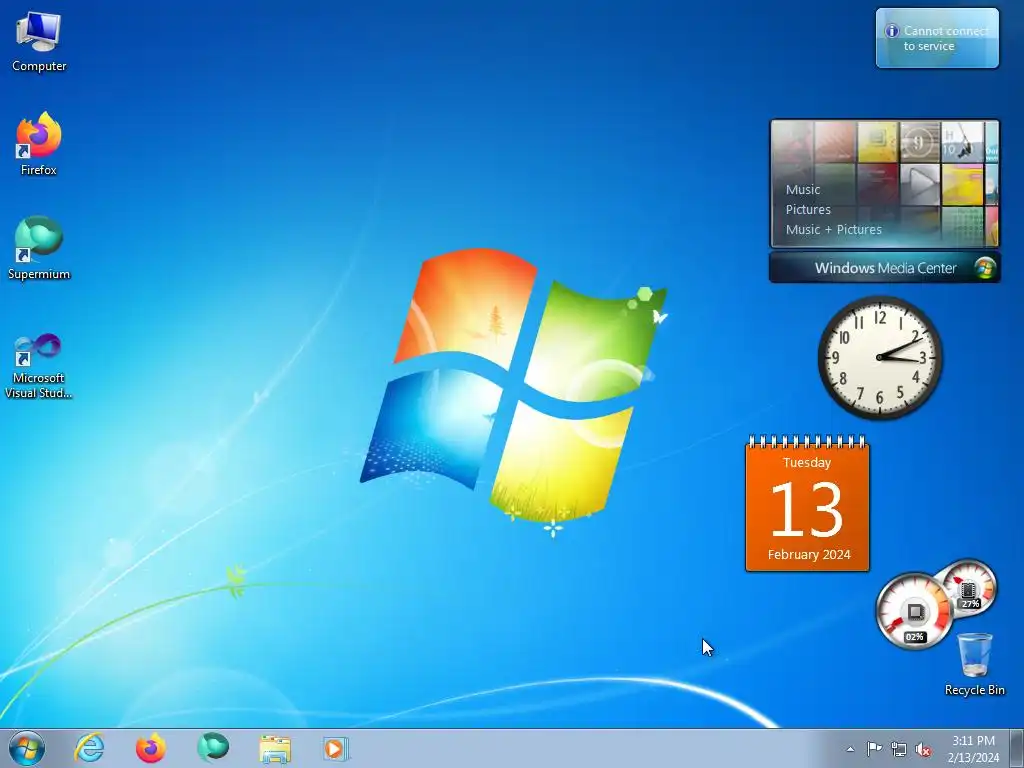Screen dimensions: 1024x768
Task: Click the CPU meter dial showing 02%
Action: pos(914,611)
